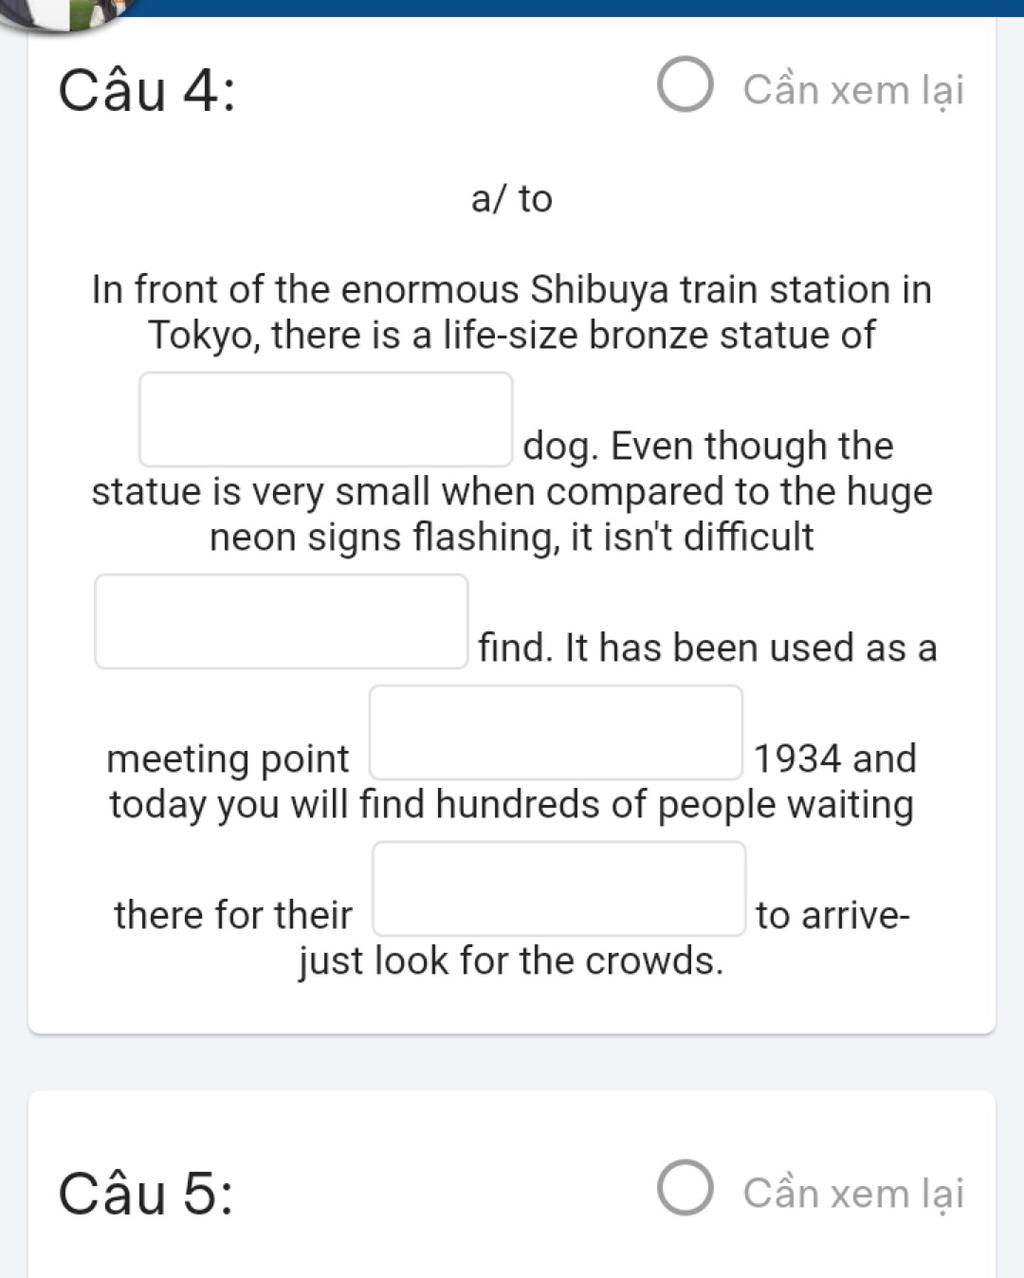1024x1278 pixels.
Task: Click the blank before the word dog
Action: coord(326,419)
